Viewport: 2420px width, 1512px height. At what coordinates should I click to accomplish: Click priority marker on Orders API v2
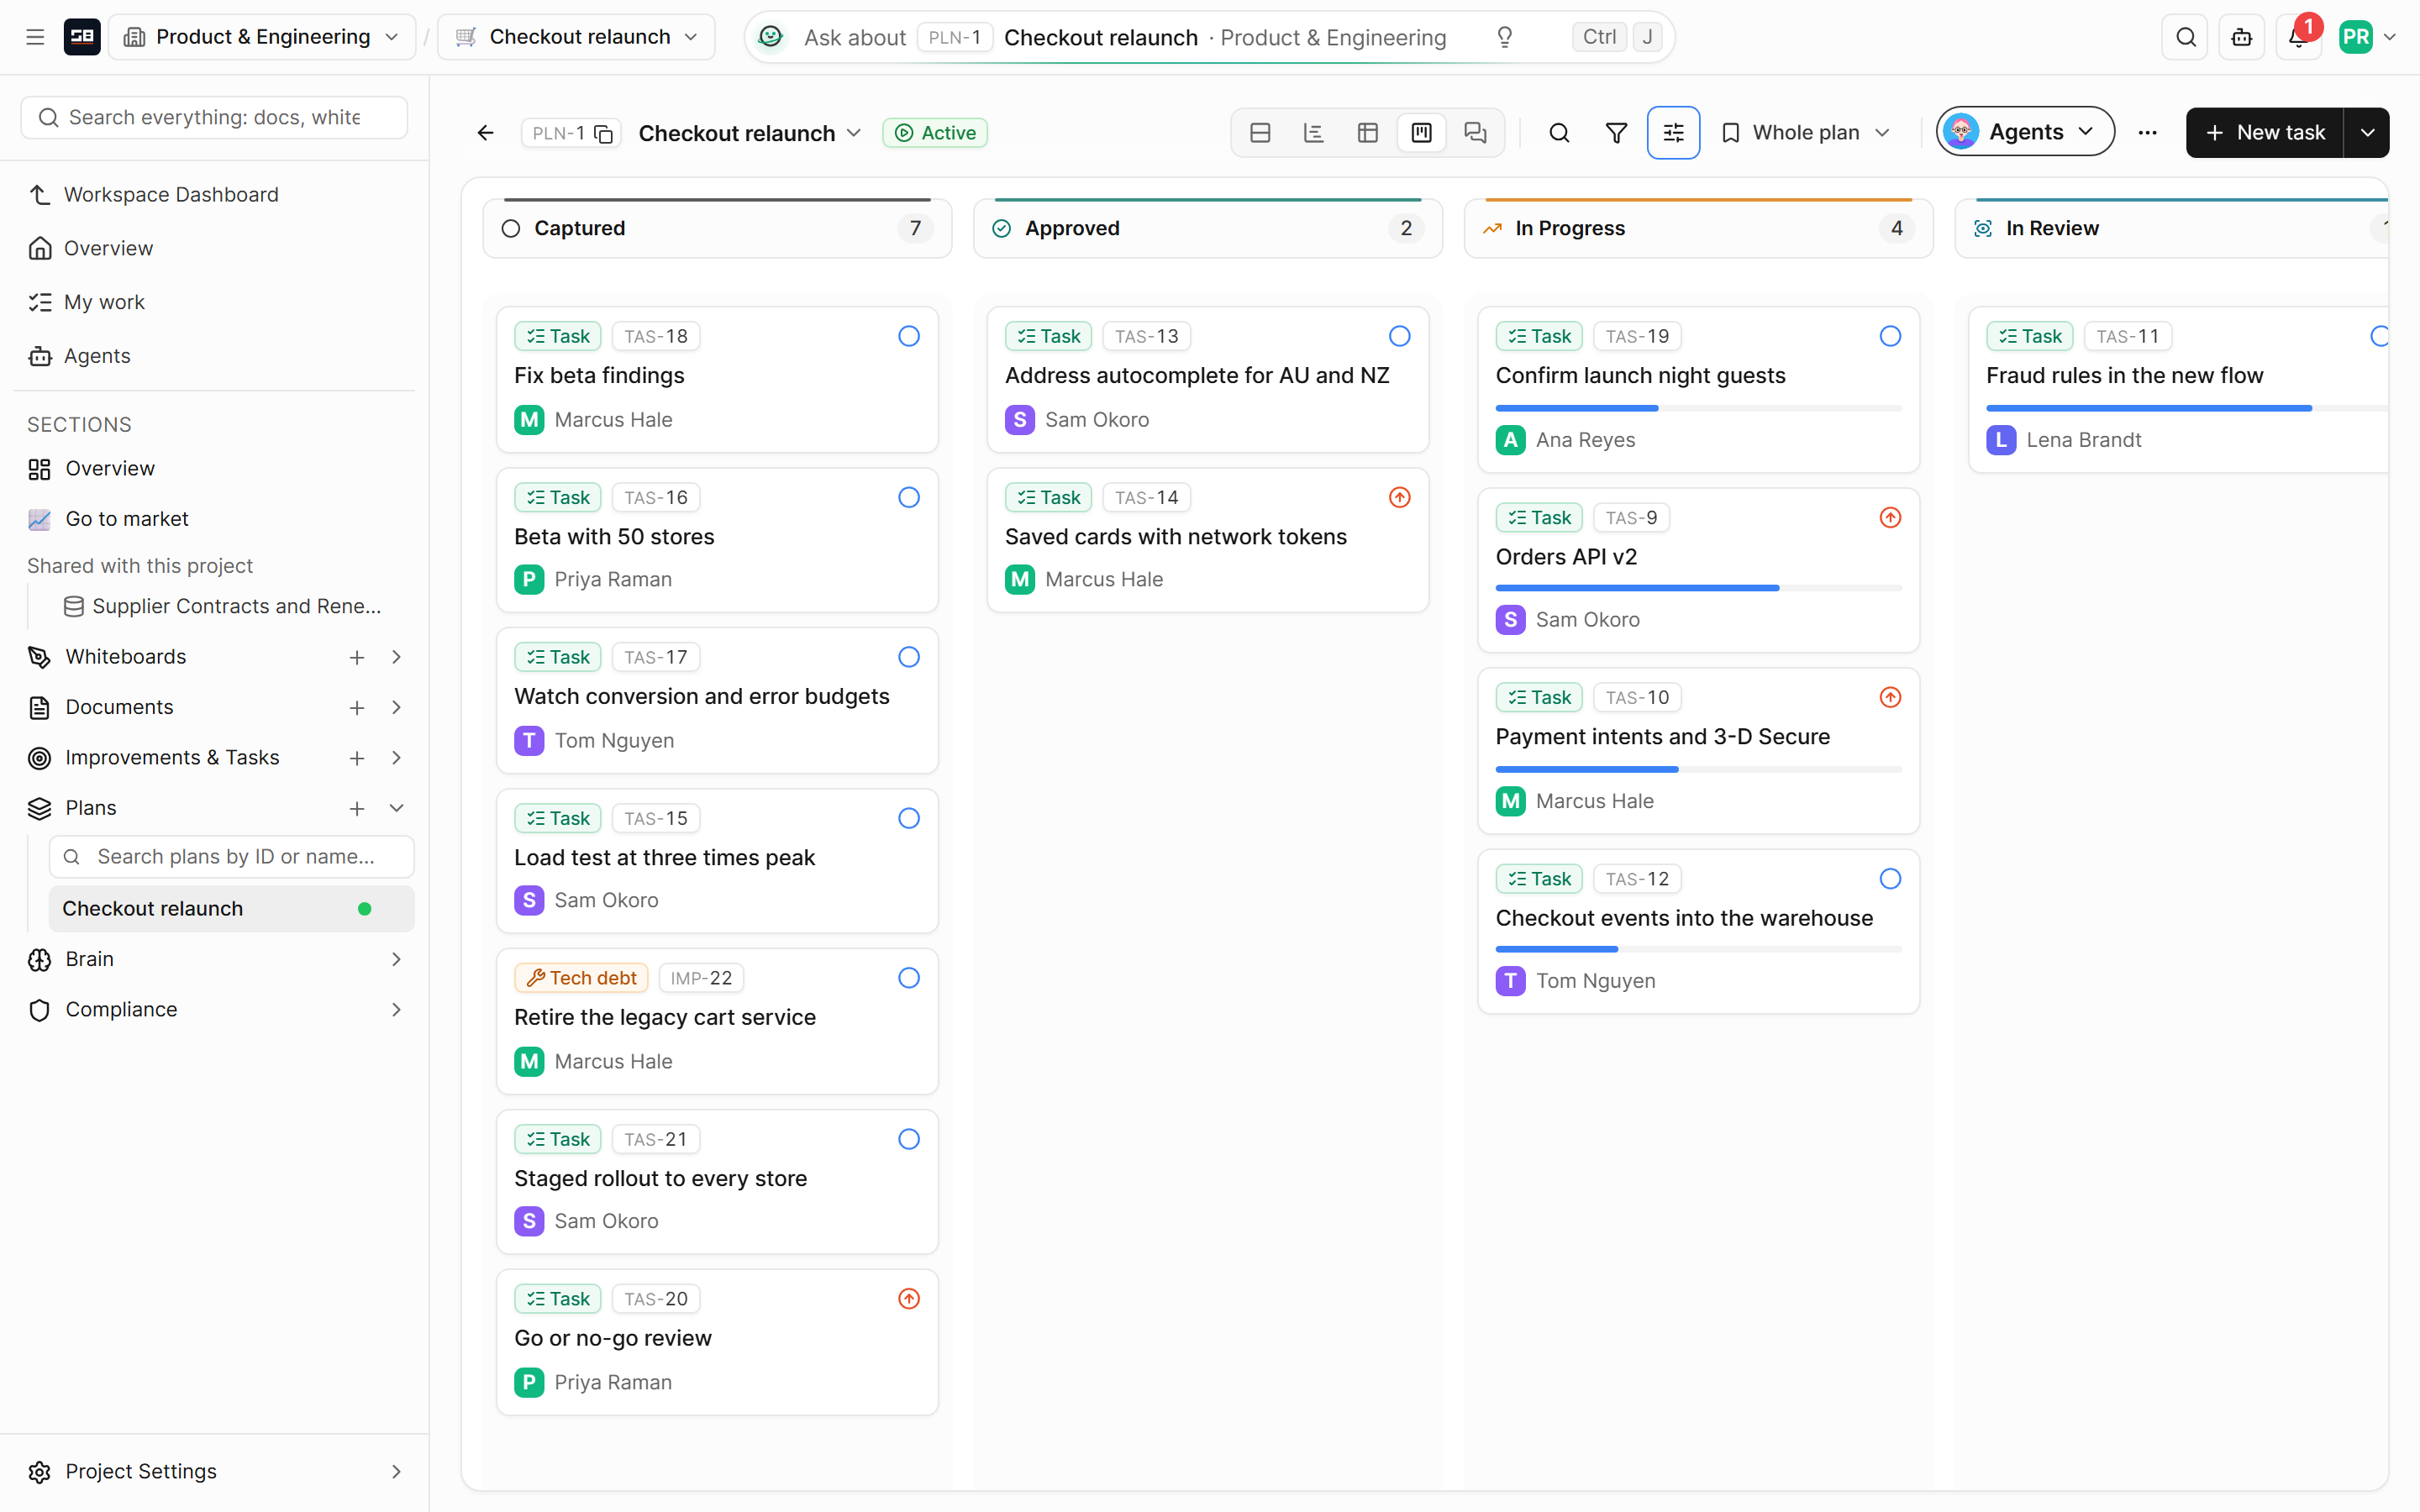pyautogui.click(x=1890, y=517)
